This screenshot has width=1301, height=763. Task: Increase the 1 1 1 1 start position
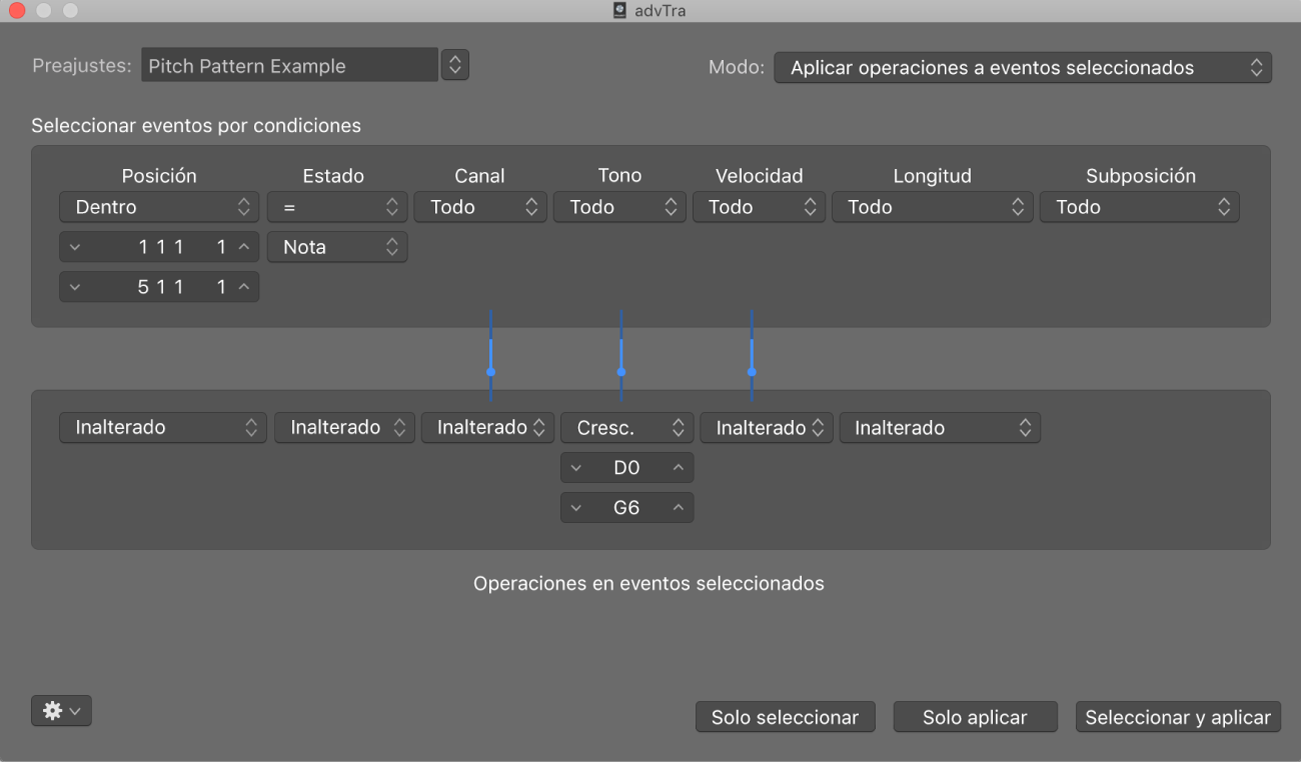point(244,247)
